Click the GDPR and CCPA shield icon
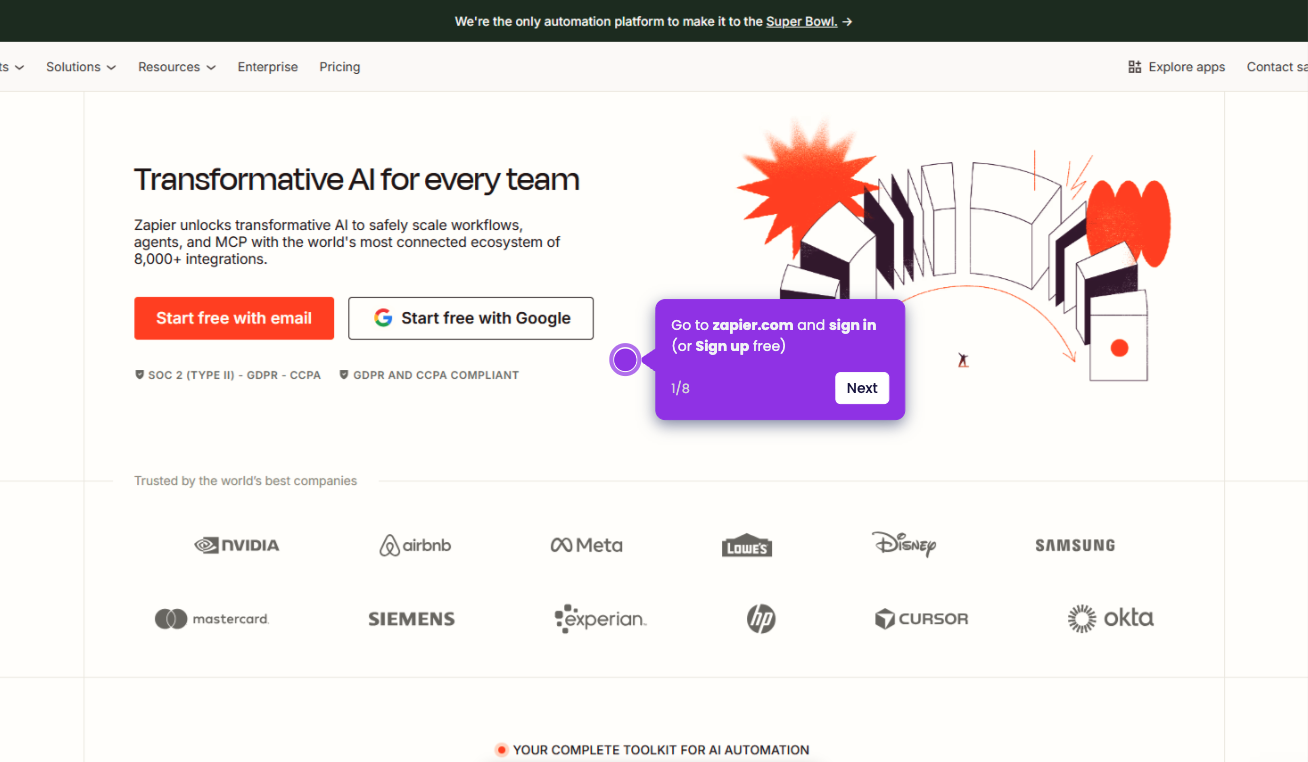This screenshot has width=1308, height=762. [344, 375]
